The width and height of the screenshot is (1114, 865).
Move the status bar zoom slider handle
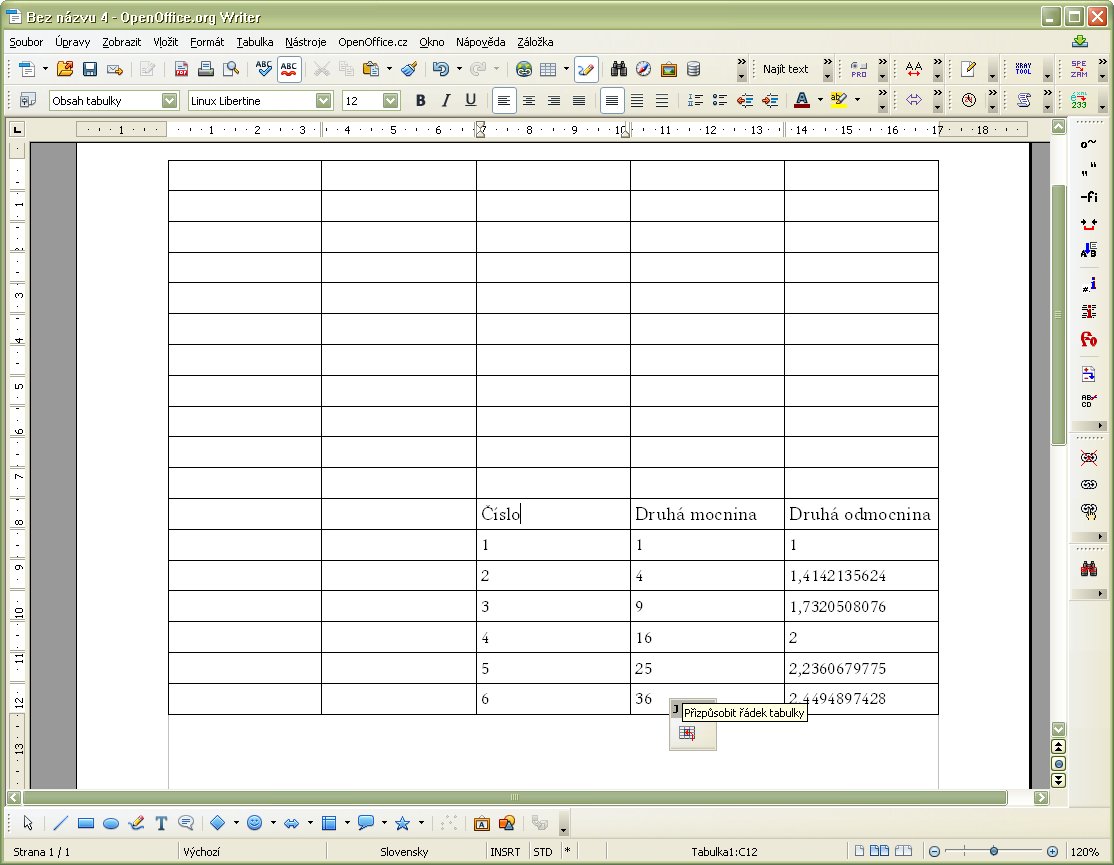tap(994, 851)
